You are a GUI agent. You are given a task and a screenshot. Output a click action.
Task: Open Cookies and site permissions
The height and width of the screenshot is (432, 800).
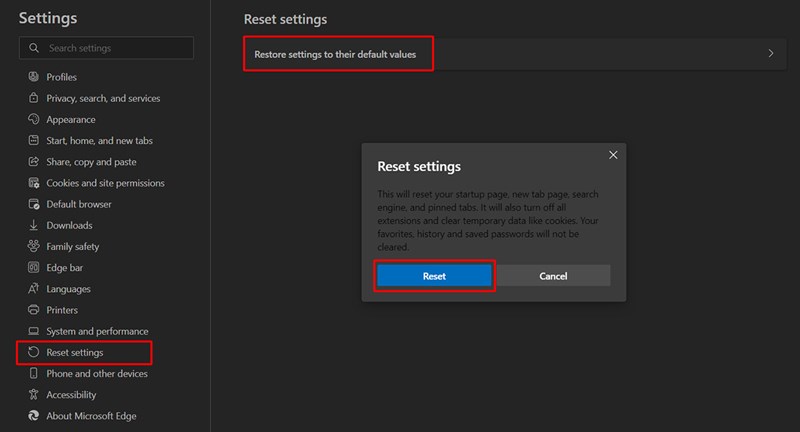105,183
